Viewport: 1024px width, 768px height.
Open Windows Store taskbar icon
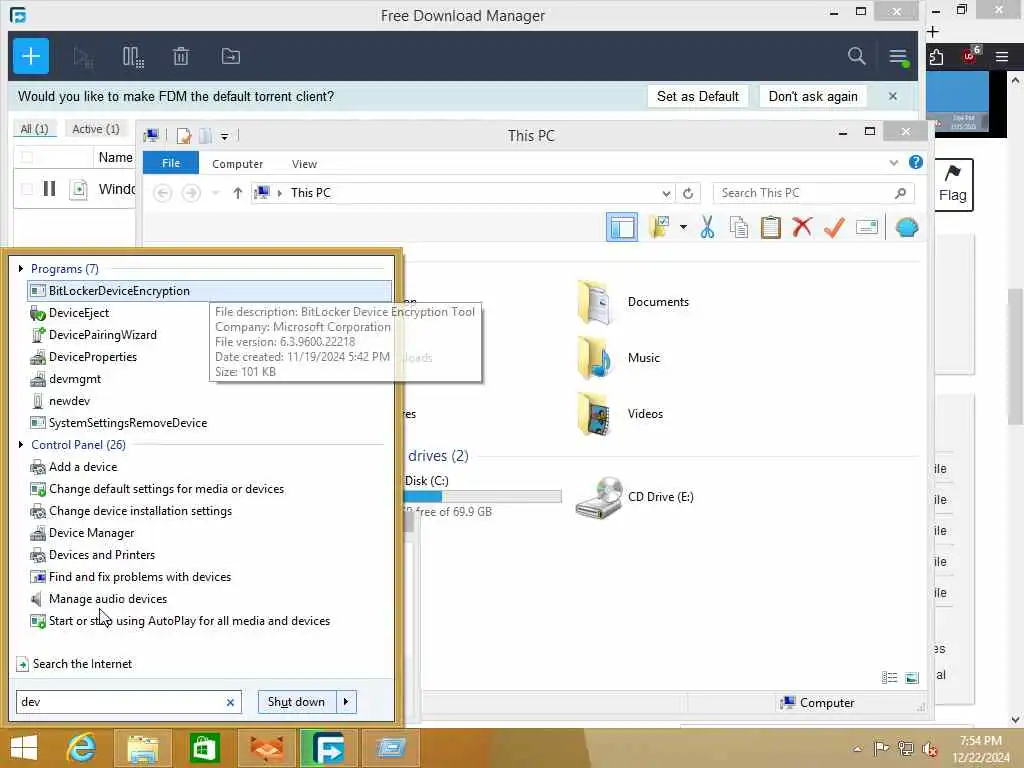(x=204, y=748)
